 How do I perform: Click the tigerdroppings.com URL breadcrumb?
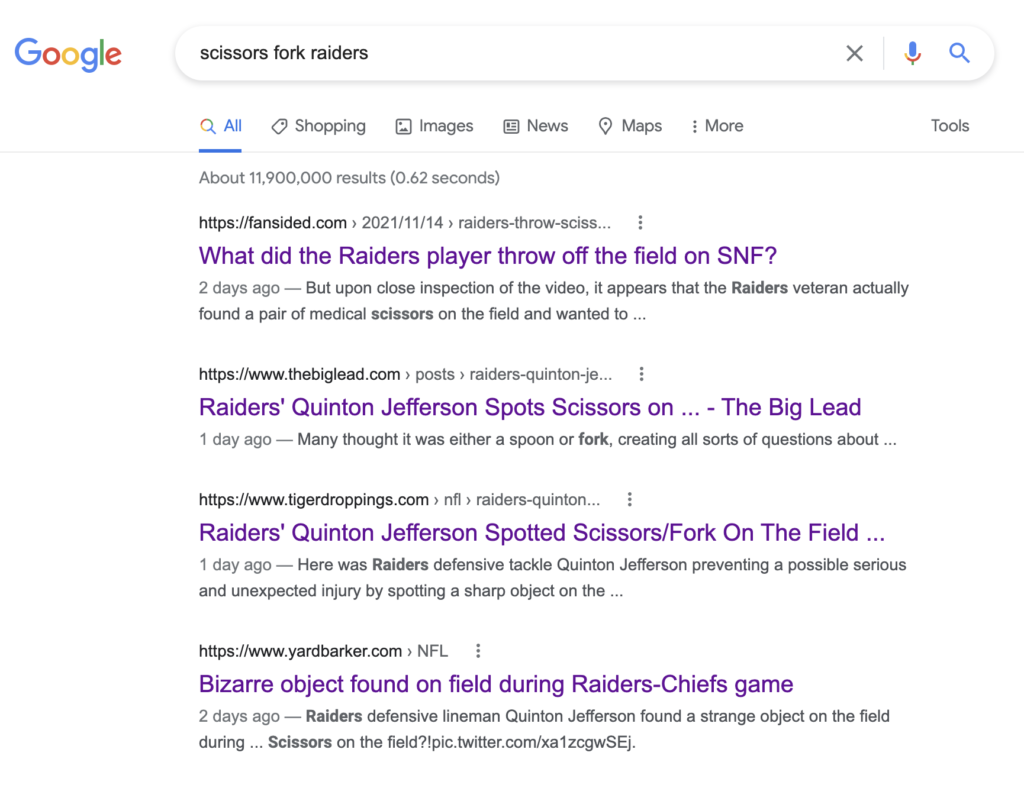click(399, 500)
